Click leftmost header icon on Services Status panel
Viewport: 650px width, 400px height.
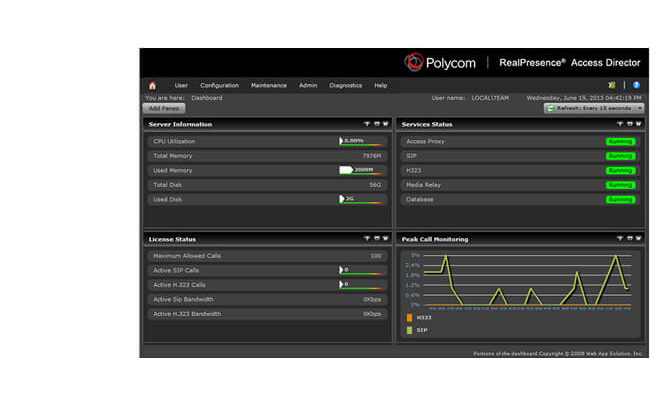[620, 124]
